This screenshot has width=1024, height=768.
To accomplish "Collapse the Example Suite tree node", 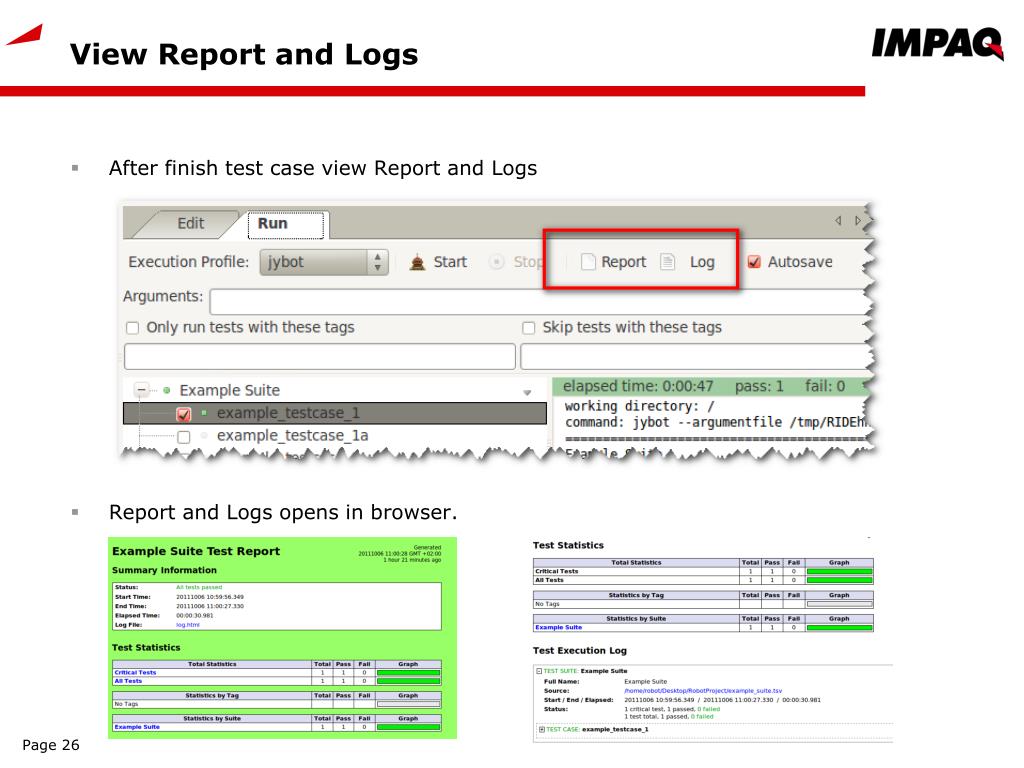I will tap(141, 390).
